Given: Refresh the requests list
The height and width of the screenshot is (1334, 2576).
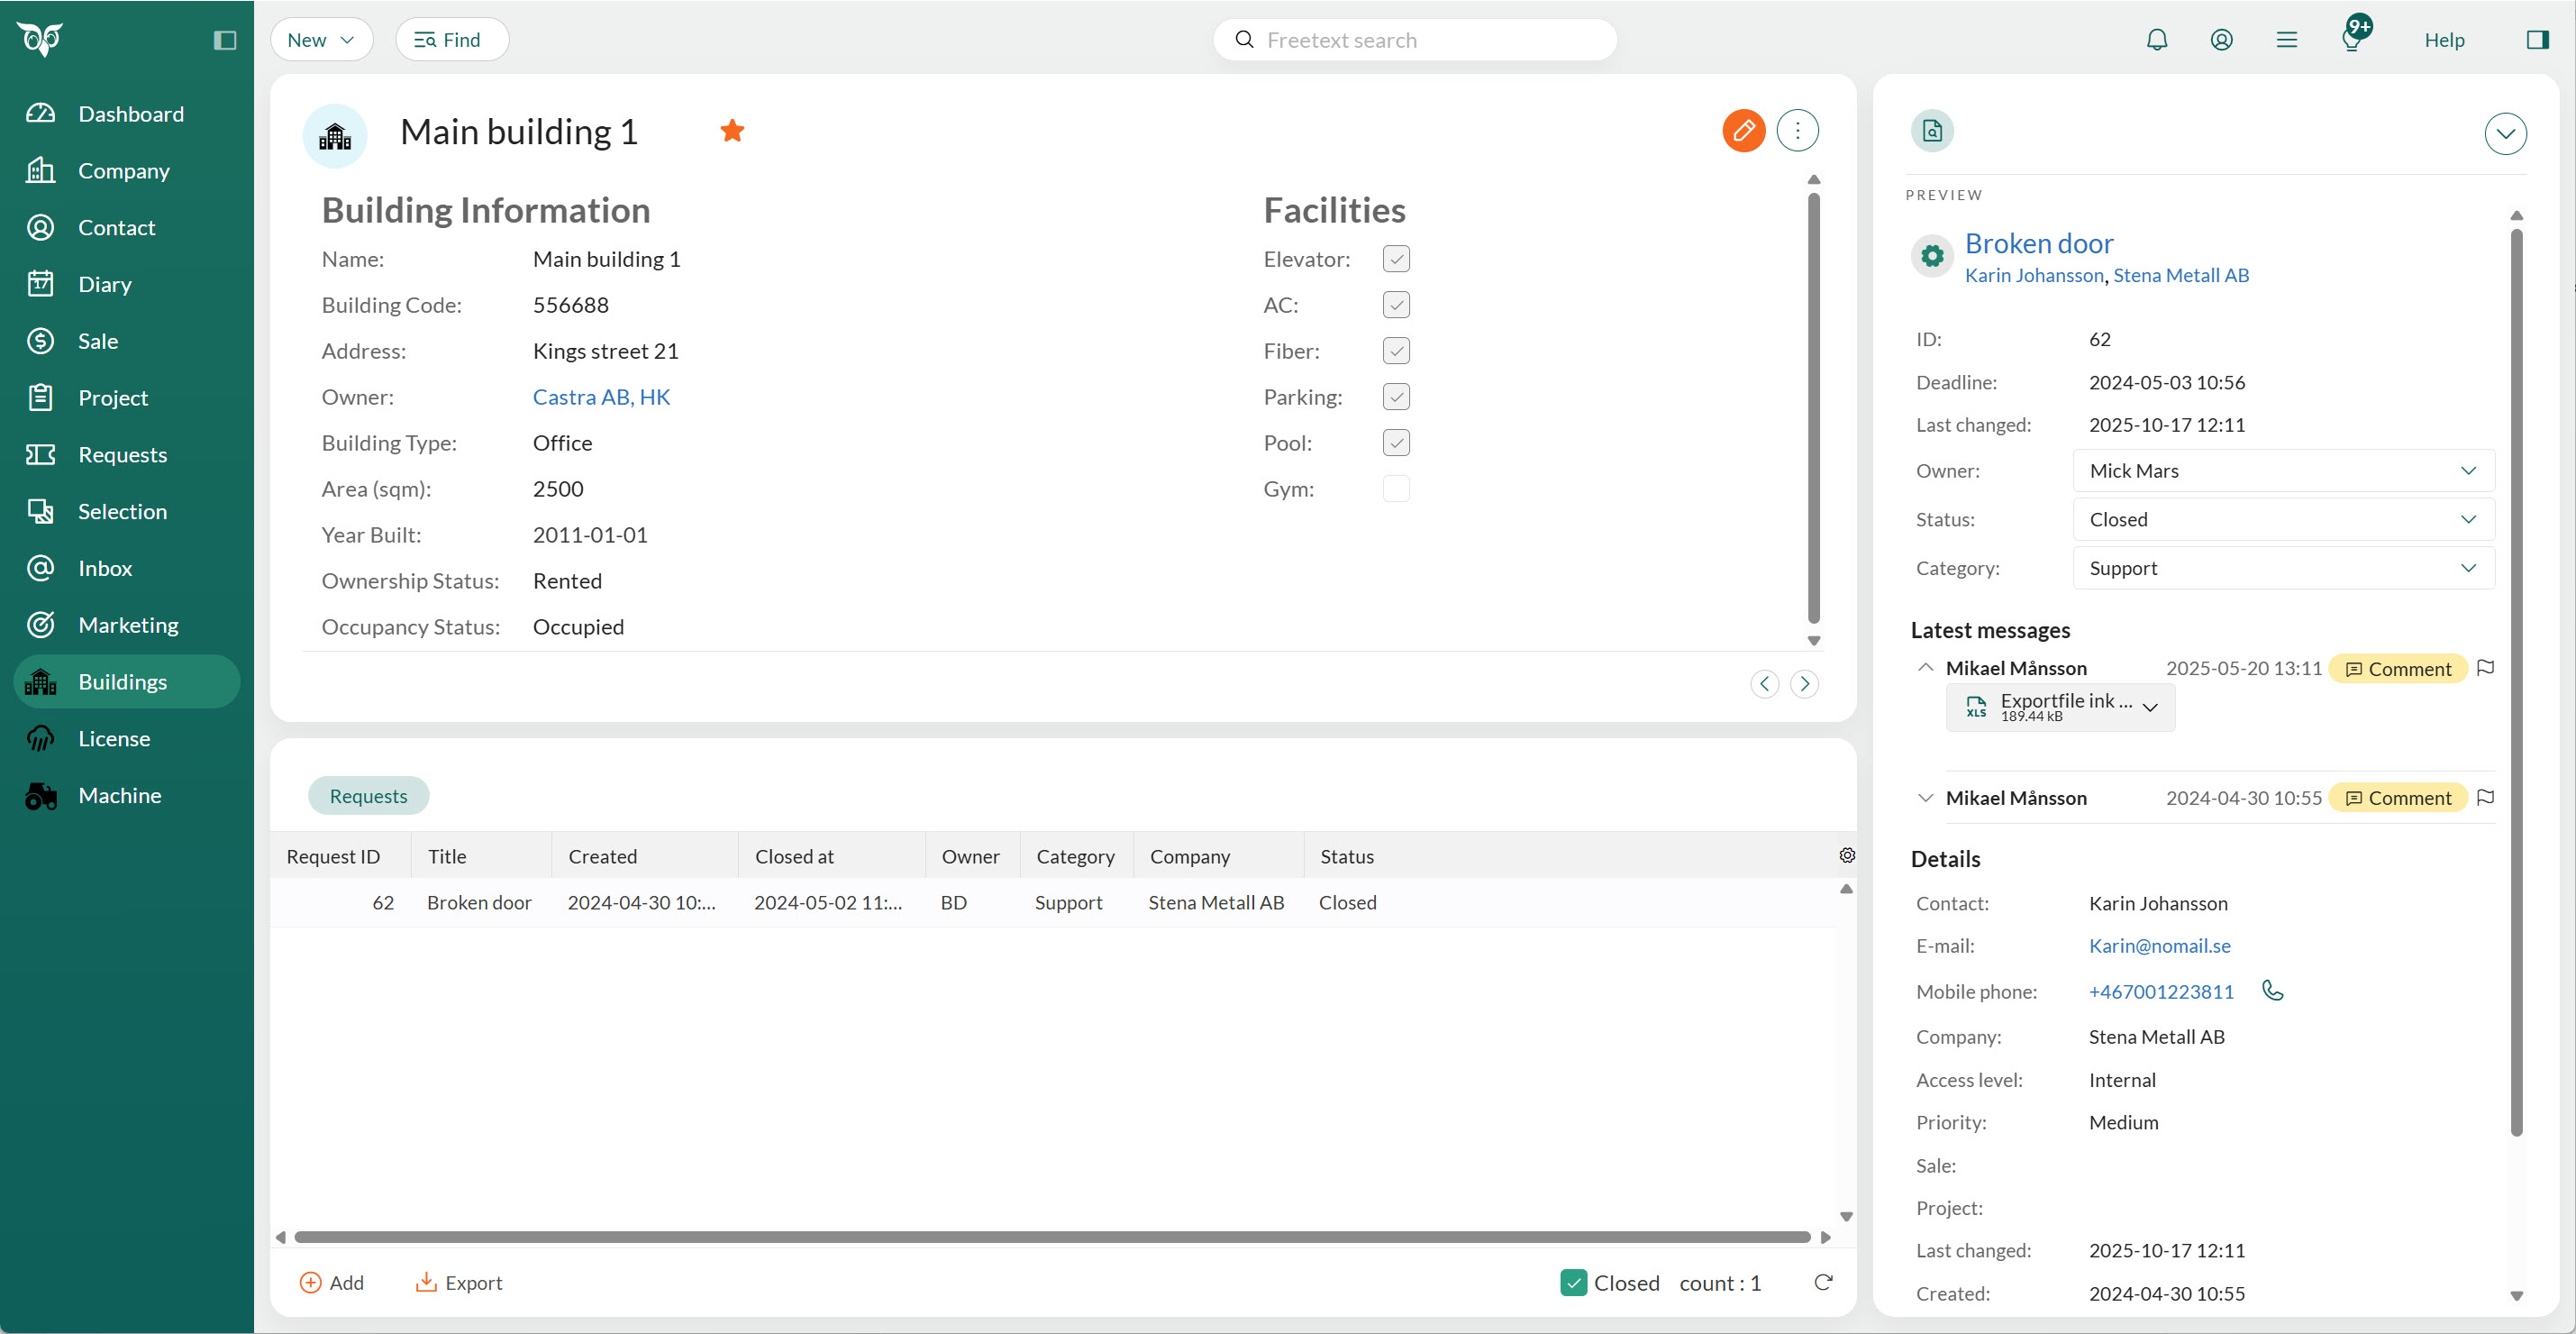Looking at the screenshot, I should [1822, 1282].
